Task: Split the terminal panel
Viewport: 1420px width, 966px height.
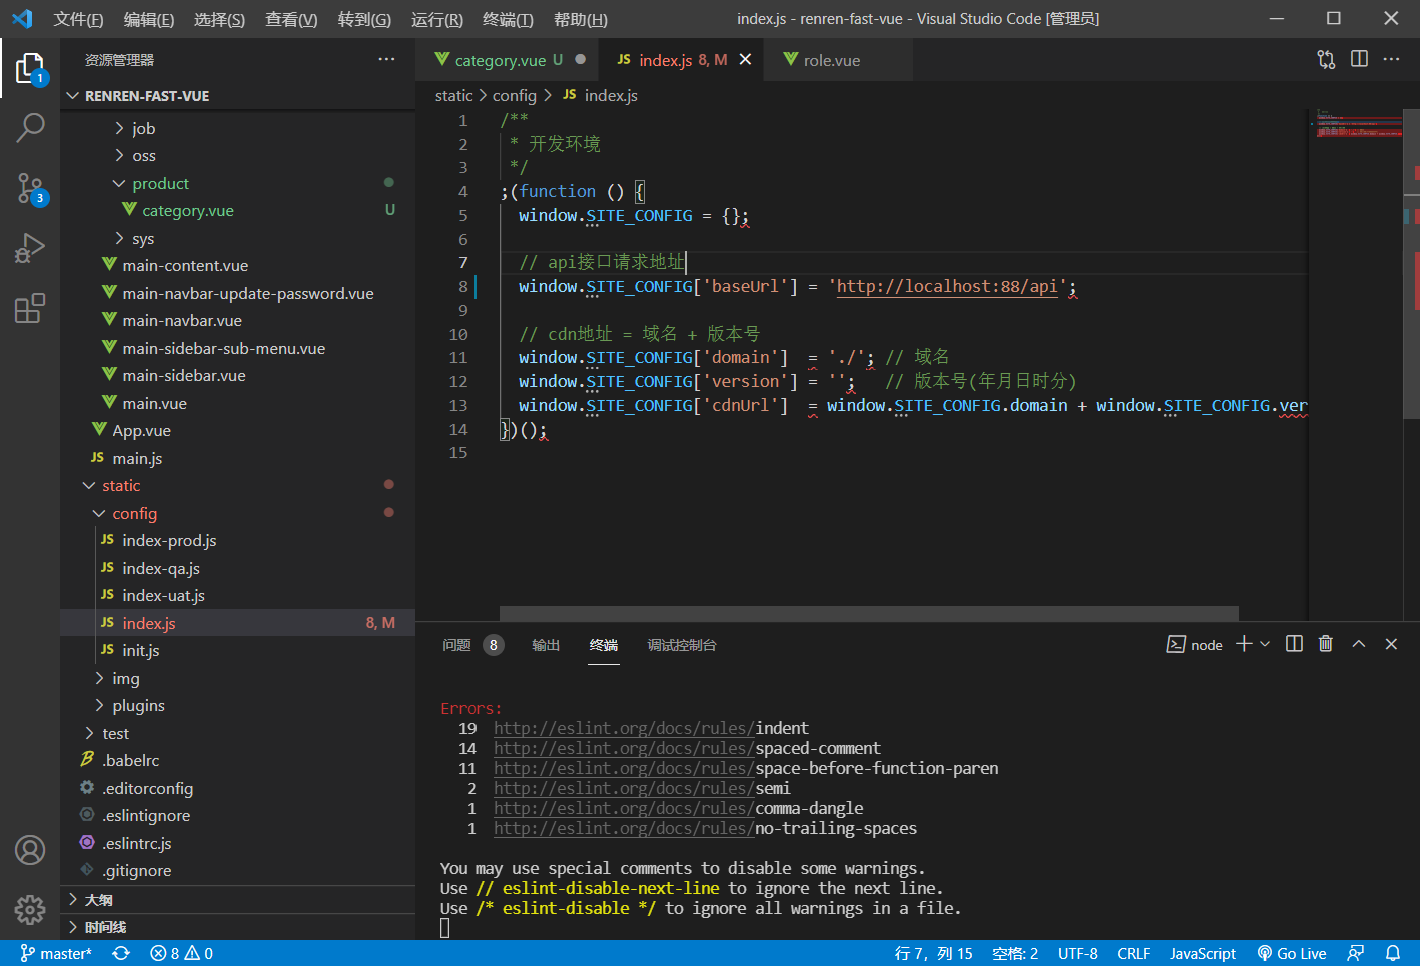Action: [1294, 644]
